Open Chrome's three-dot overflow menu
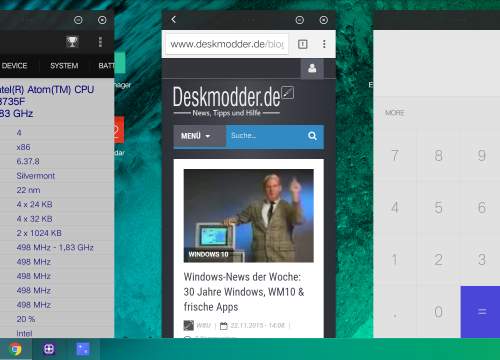 (324, 44)
